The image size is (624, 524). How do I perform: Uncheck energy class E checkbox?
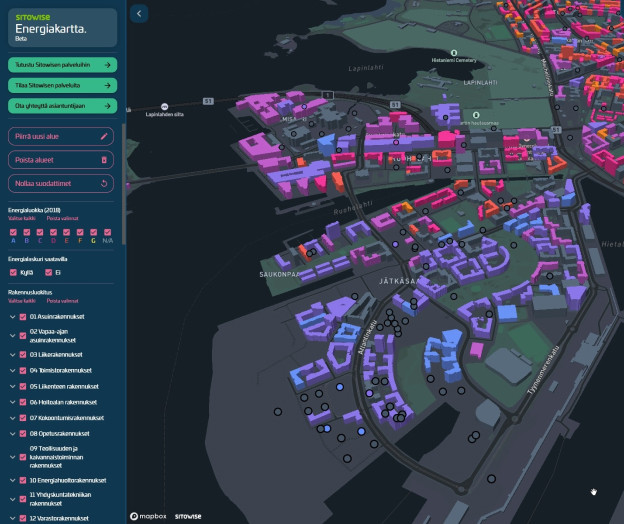[x=66, y=232]
